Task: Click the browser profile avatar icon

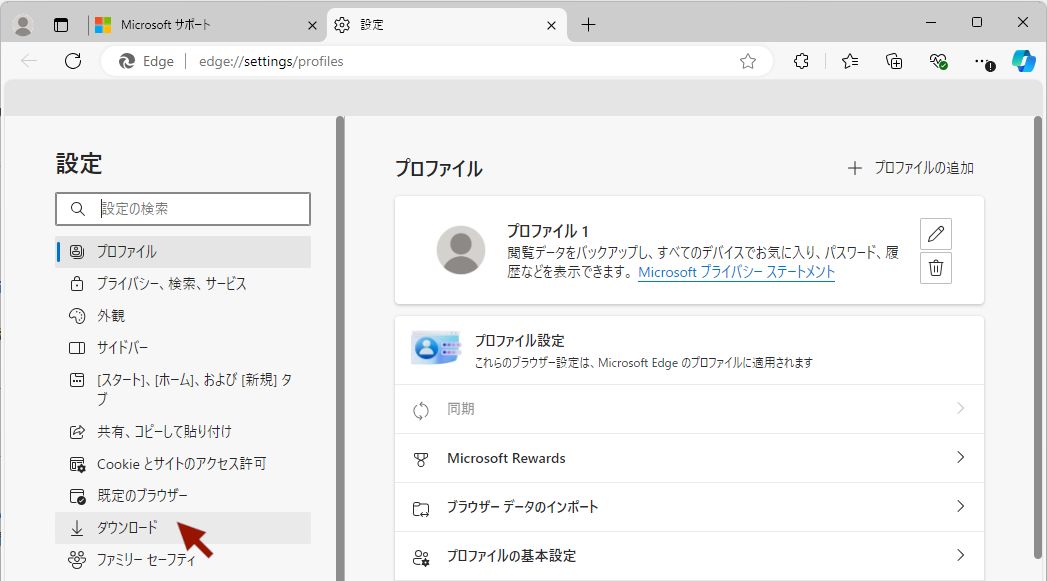Action: [x=23, y=25]
